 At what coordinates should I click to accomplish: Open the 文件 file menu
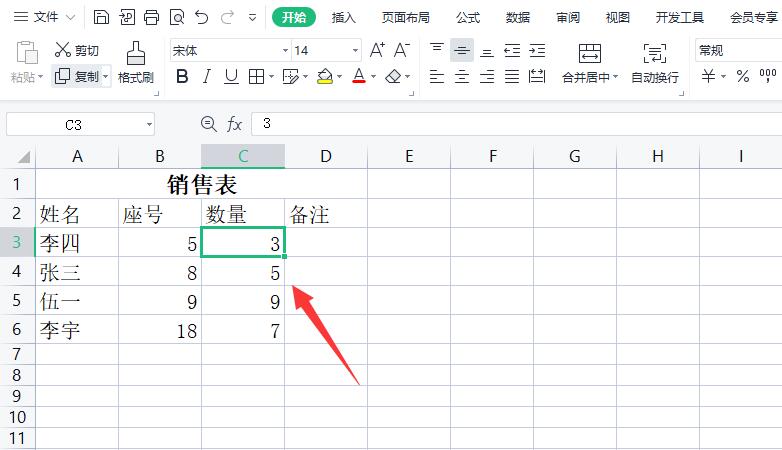[x=36, y=17]
